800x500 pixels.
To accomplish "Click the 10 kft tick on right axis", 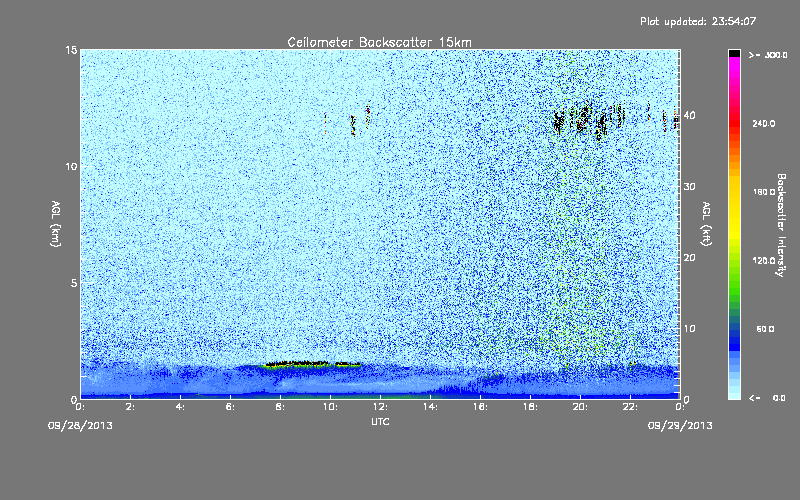I will 689,329.
